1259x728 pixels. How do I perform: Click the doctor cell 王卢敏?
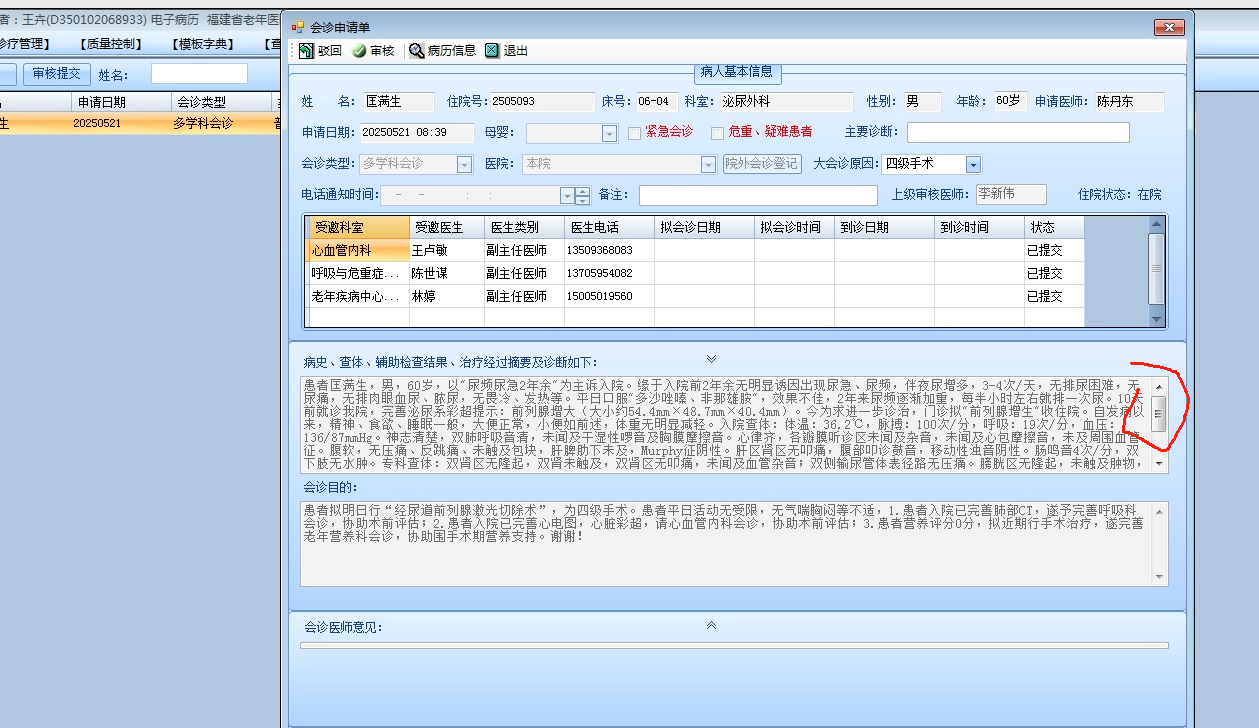447,250
